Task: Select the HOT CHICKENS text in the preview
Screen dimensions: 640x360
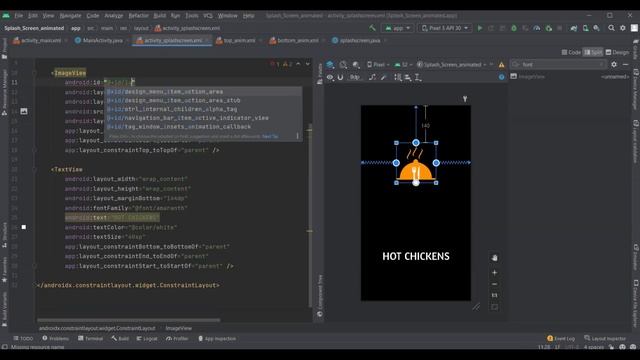Action: 416,256
